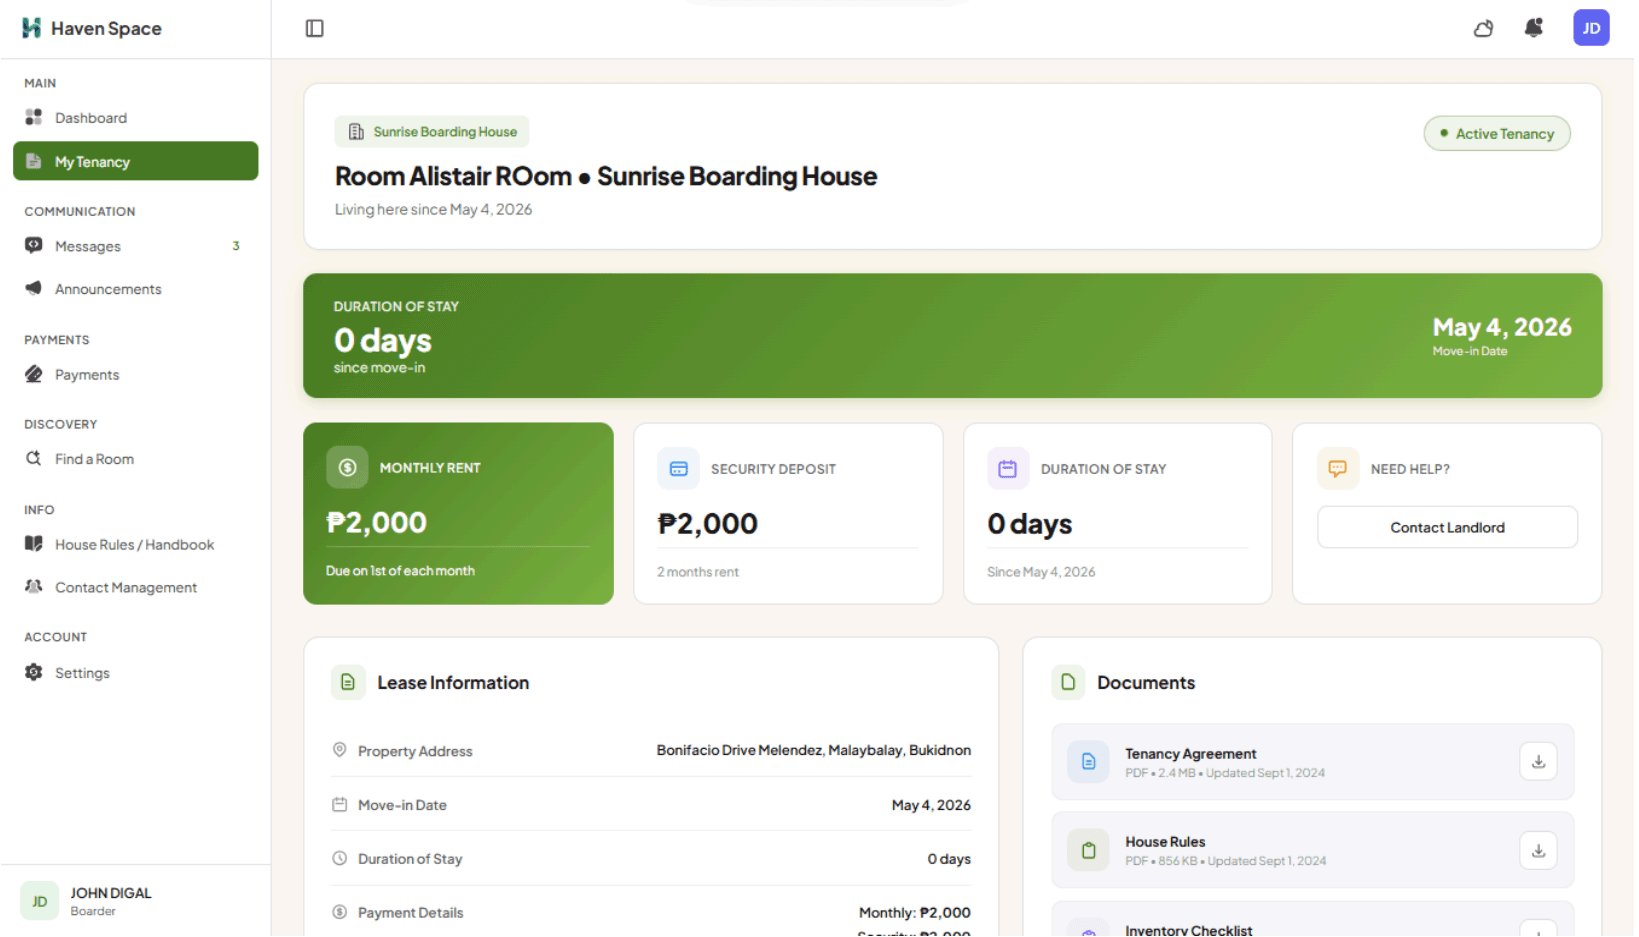Open Contact Management in sidebar

pos(136,588)
